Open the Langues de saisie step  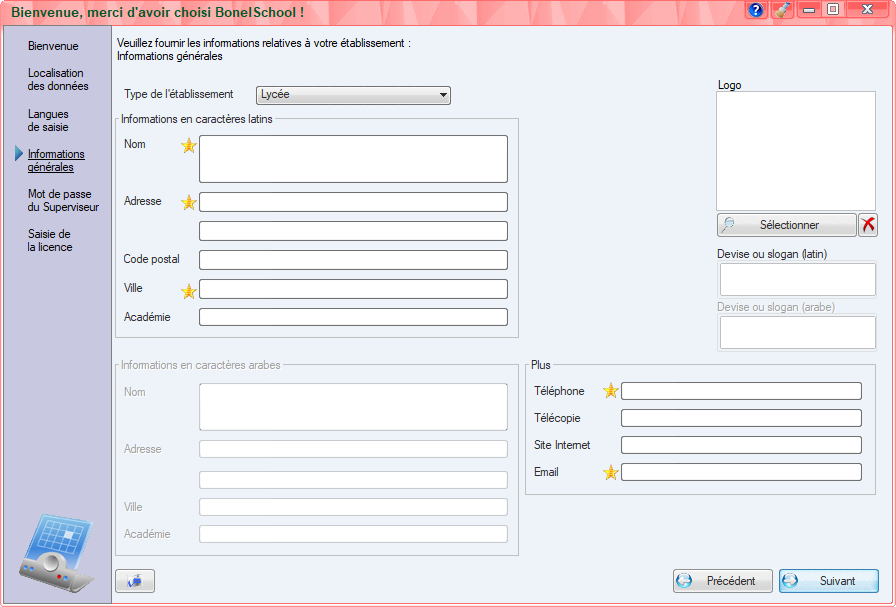(x=48, y=121)
